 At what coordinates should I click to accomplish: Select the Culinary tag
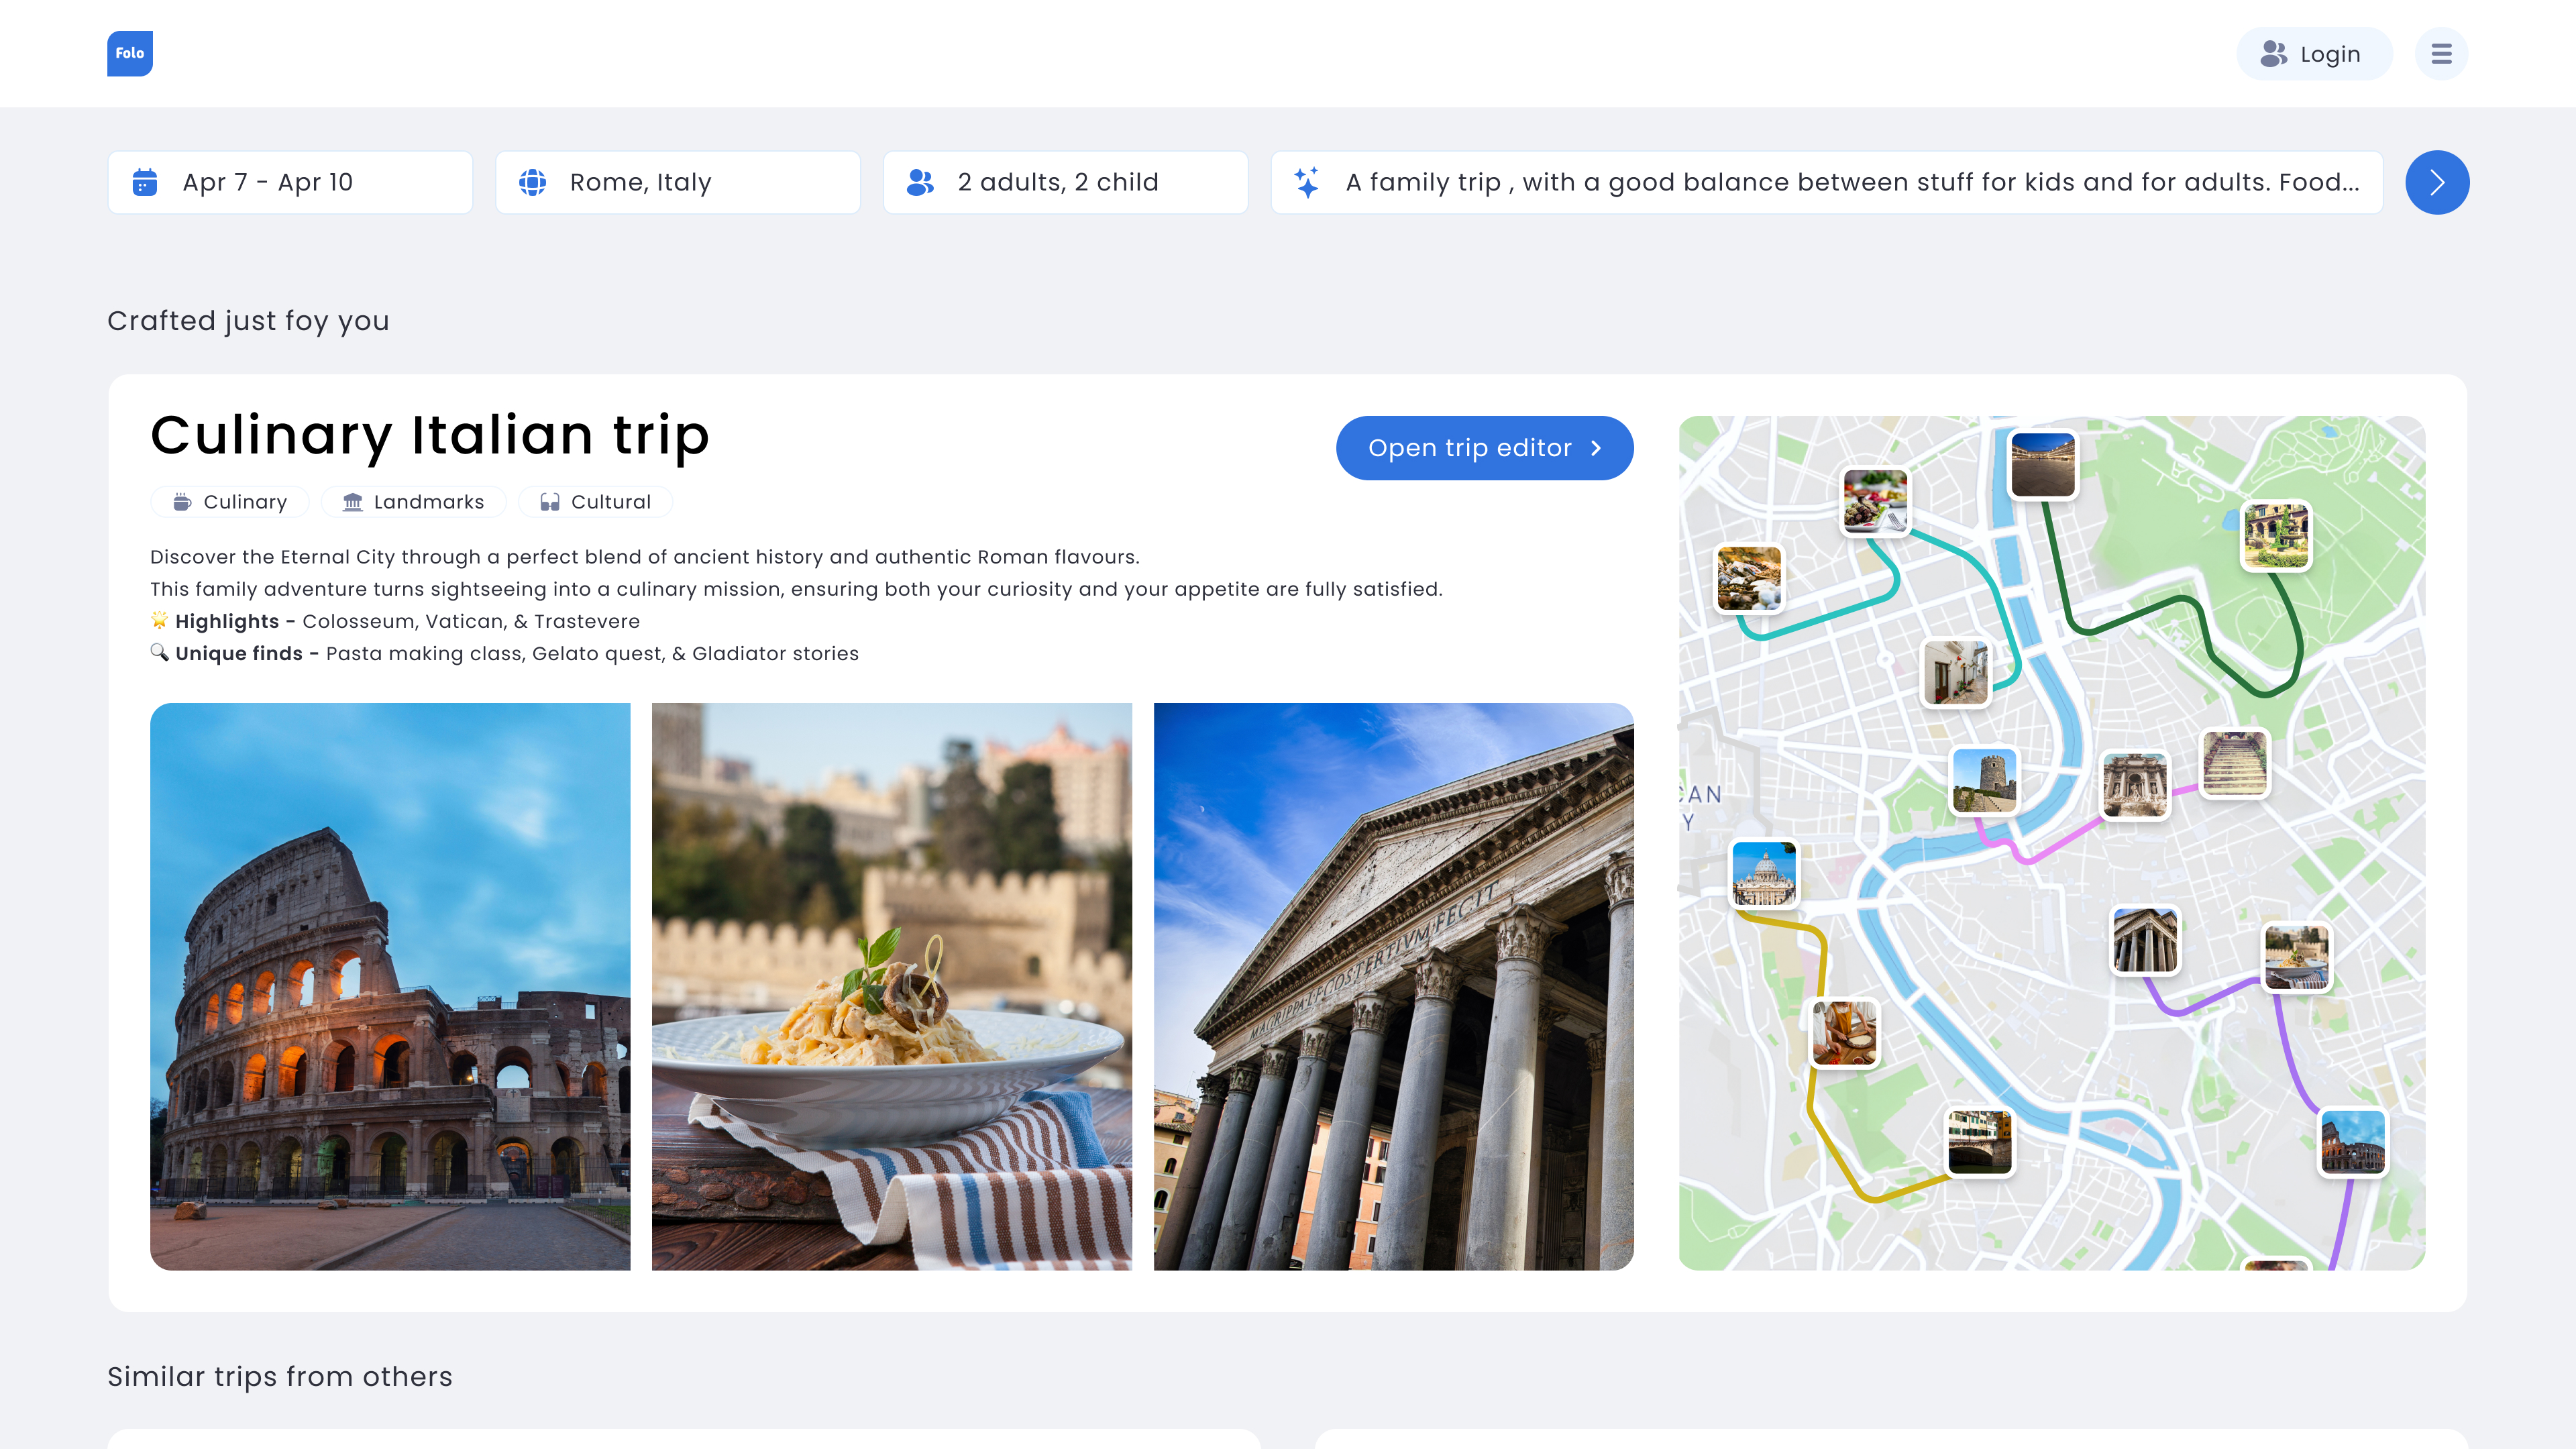tap(230, 502)
